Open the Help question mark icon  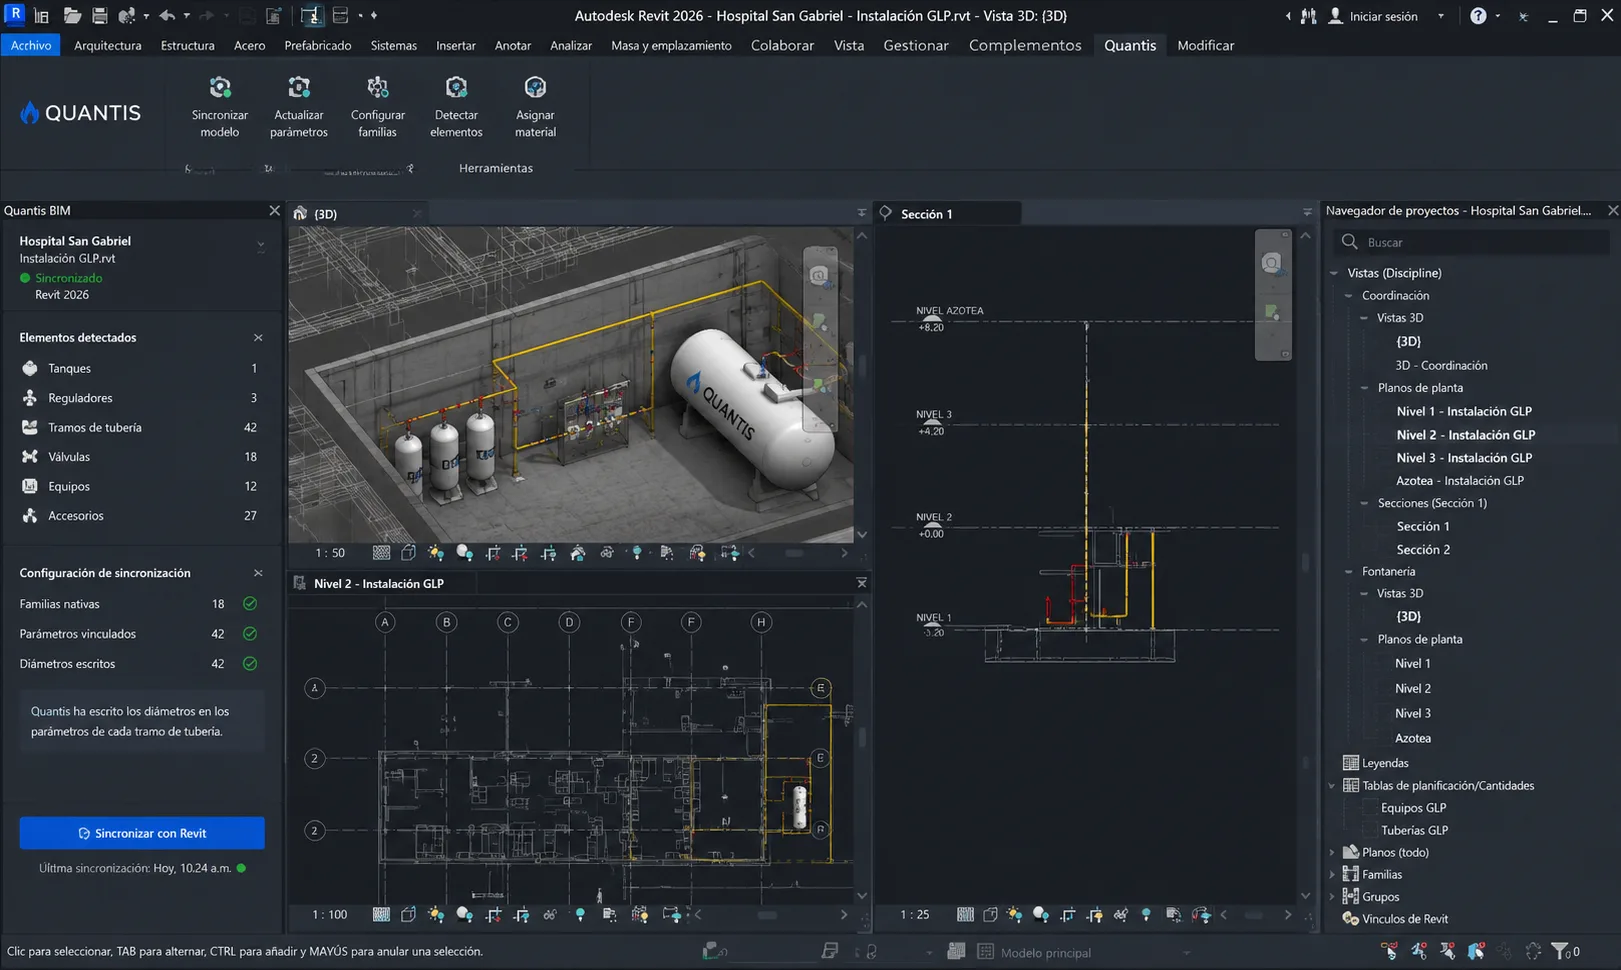(x=1478, y=16)
